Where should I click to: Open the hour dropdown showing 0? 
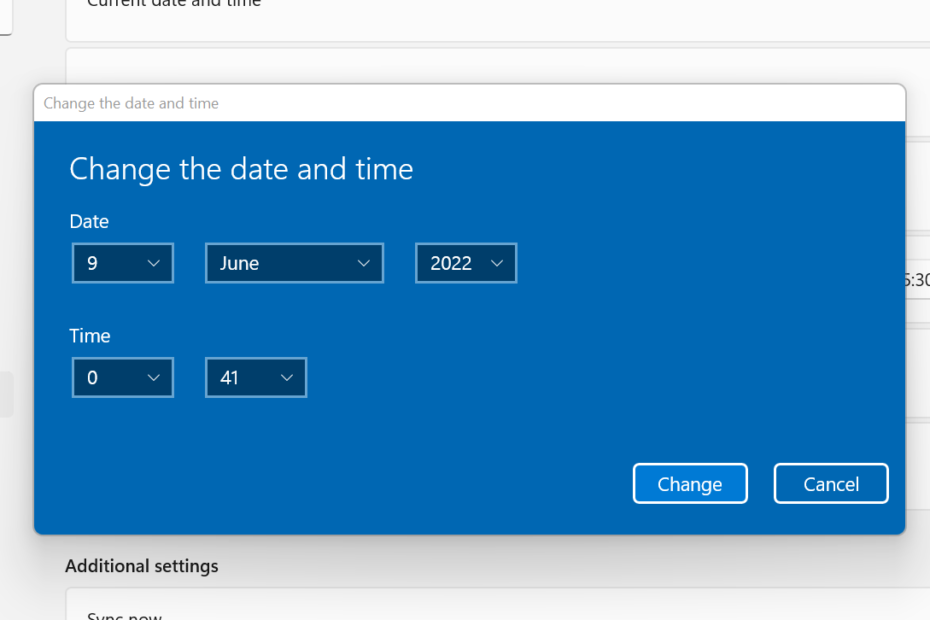click(x=123, y=377)
